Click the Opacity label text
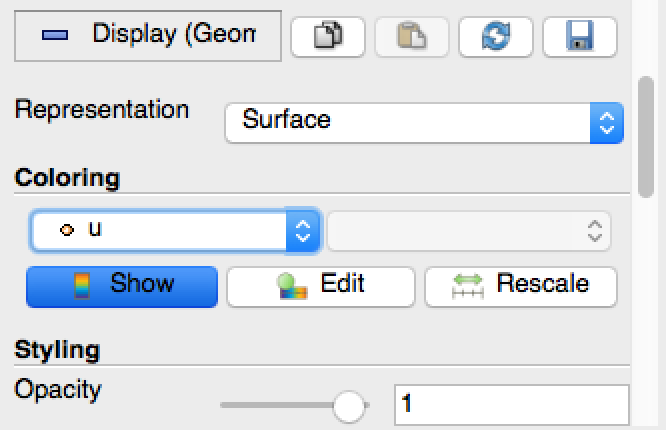 pyautogui.click(x=58, y=389)
